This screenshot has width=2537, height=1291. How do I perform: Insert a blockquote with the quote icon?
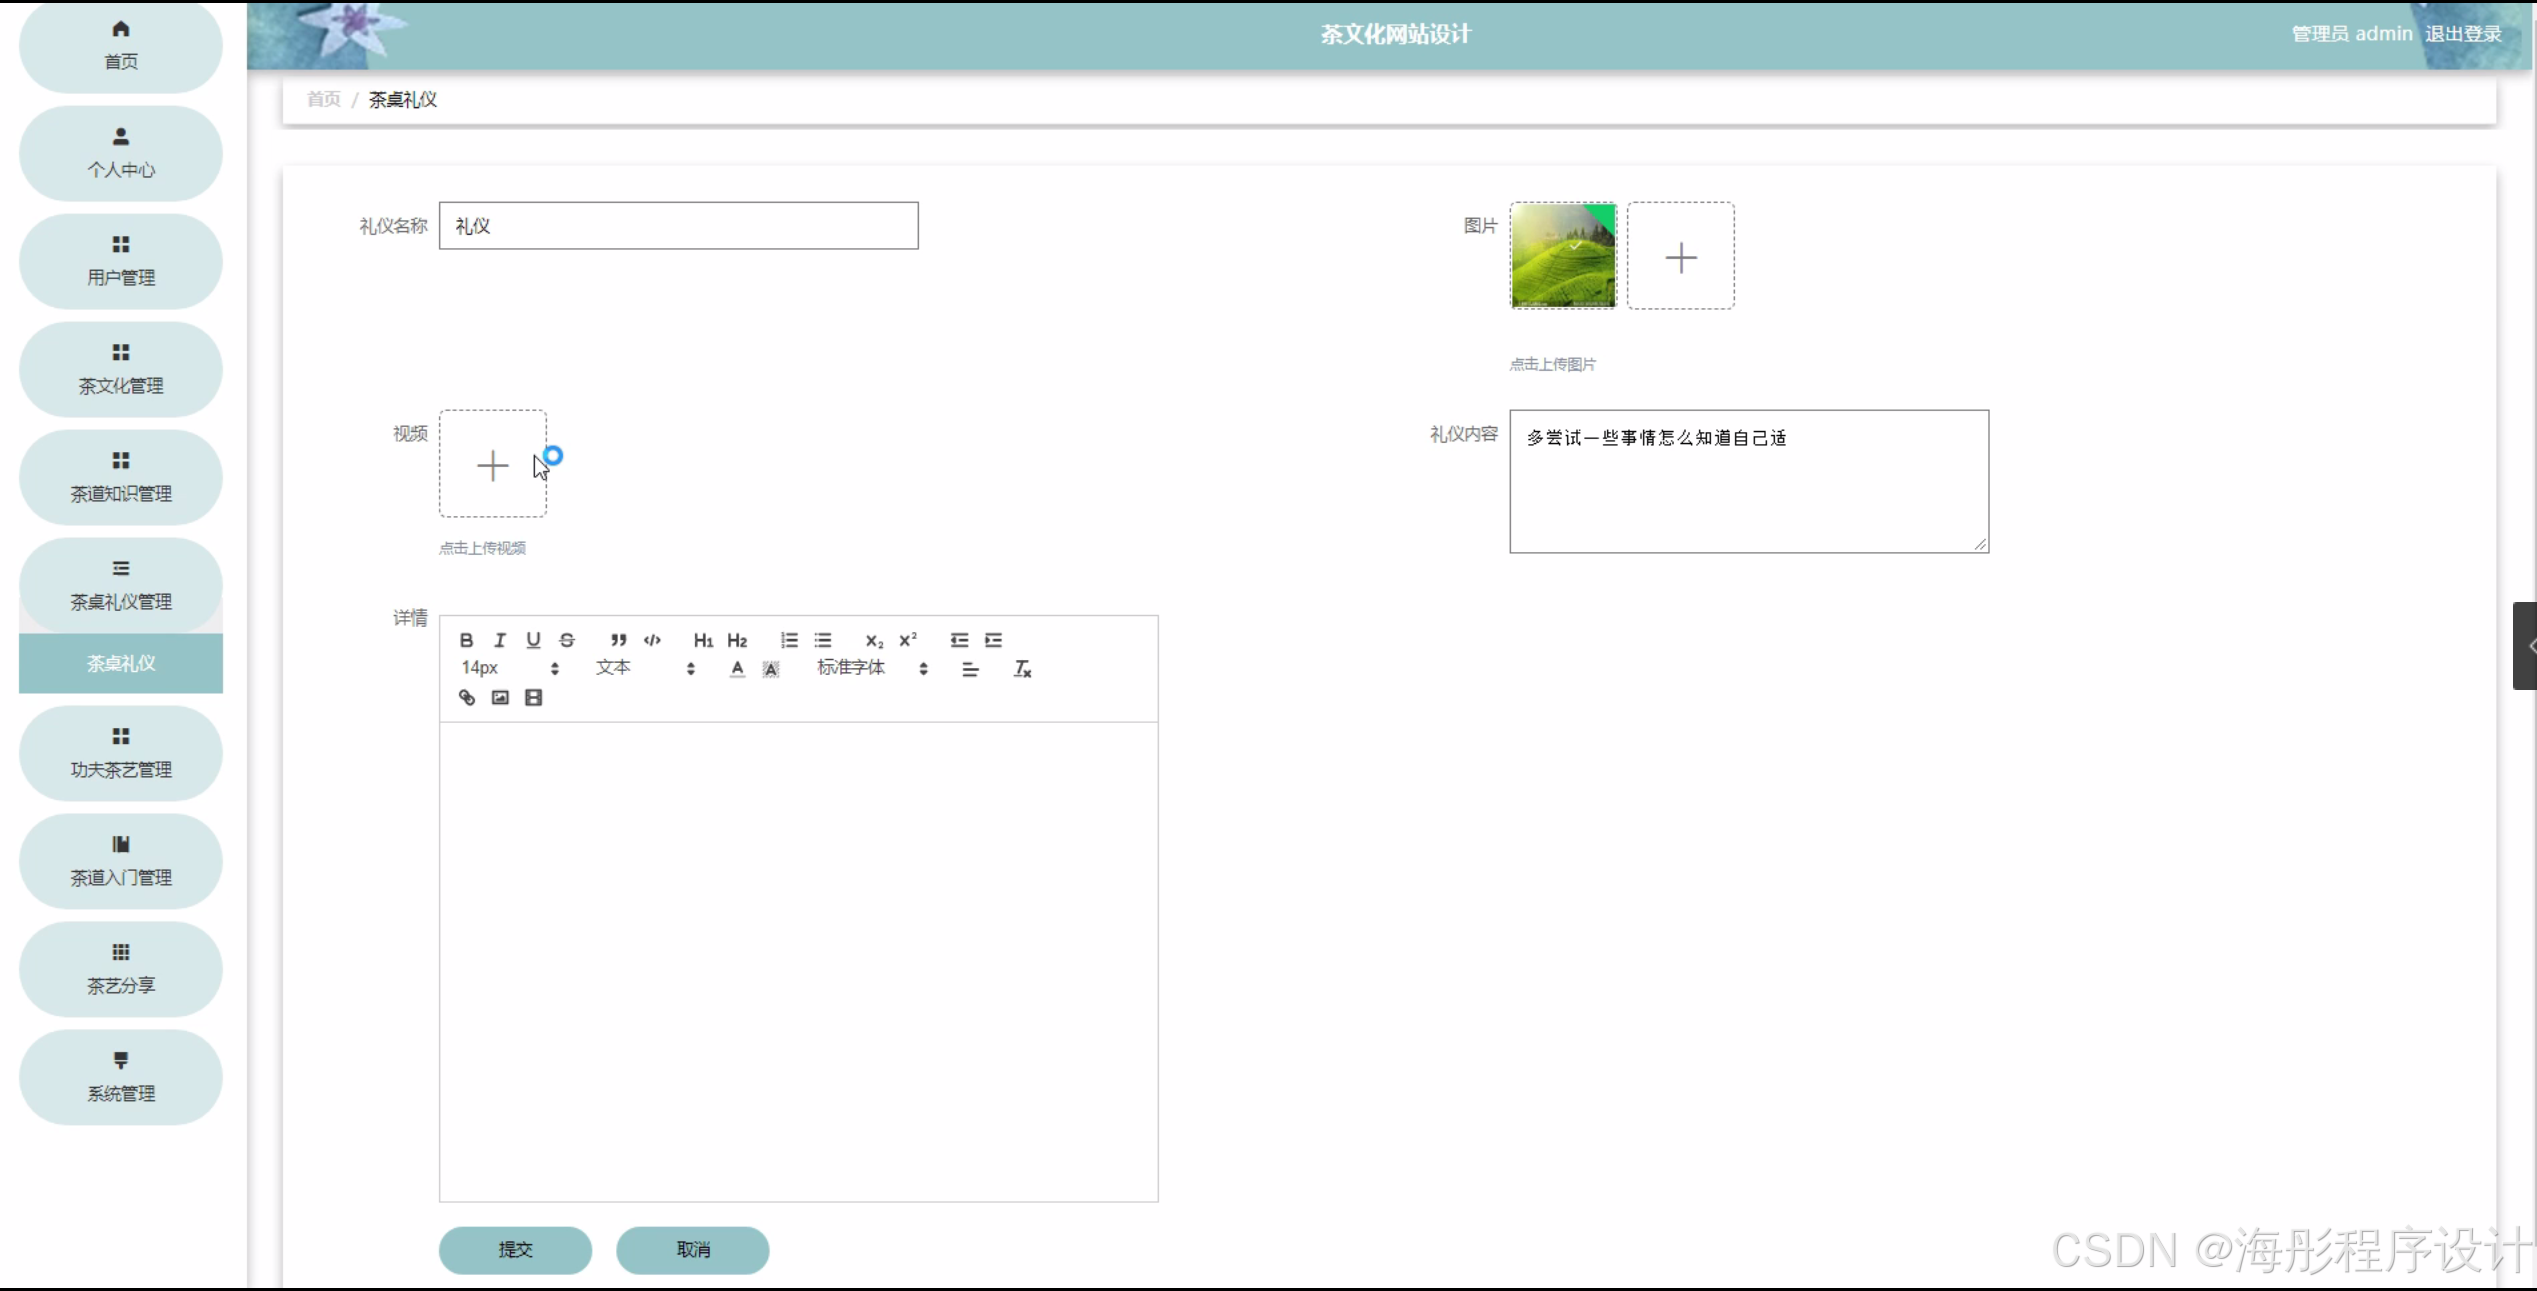click(618, 640)
